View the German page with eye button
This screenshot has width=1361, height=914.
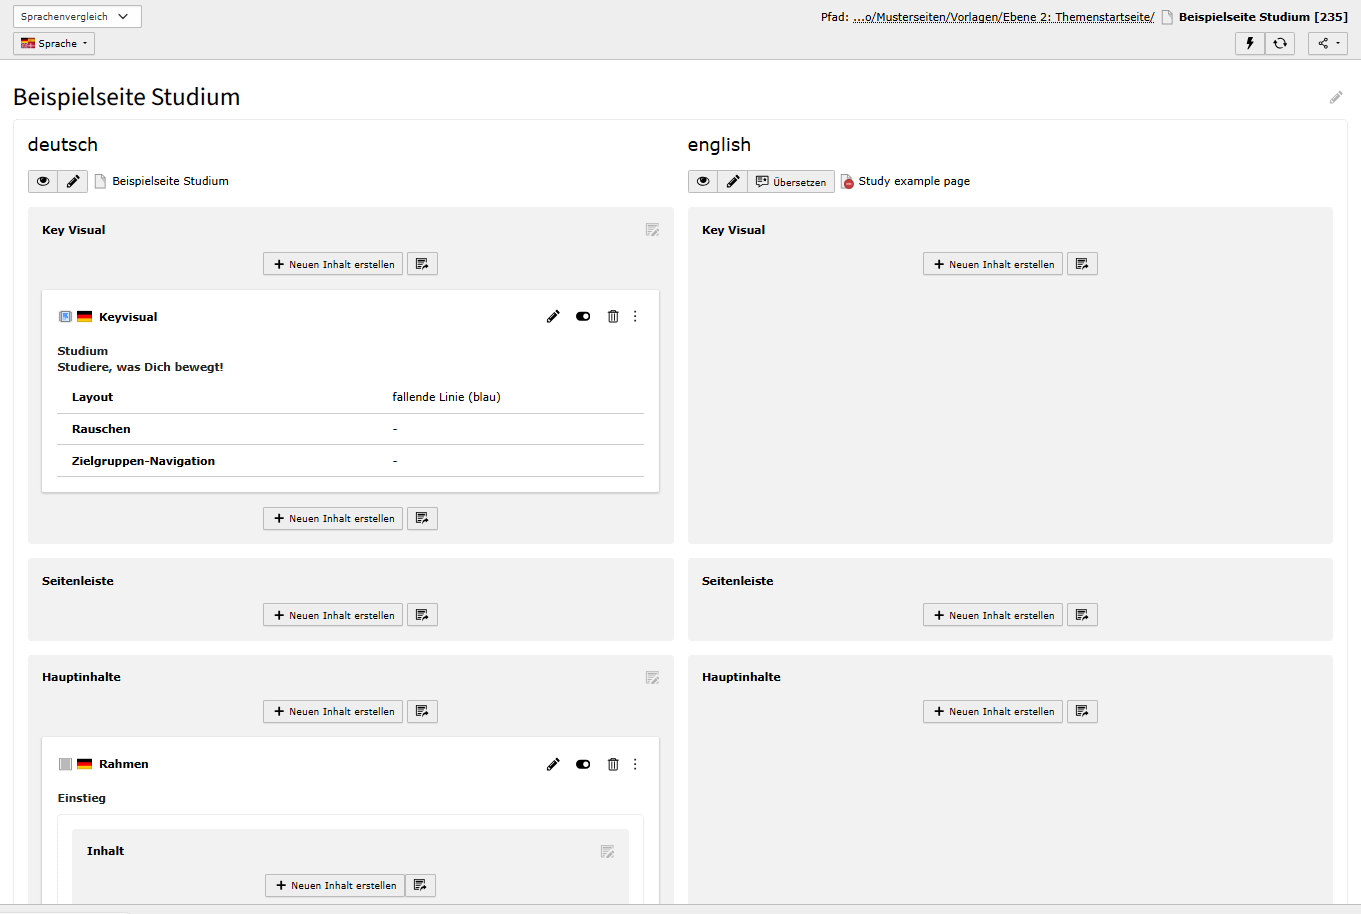point(43,181)
